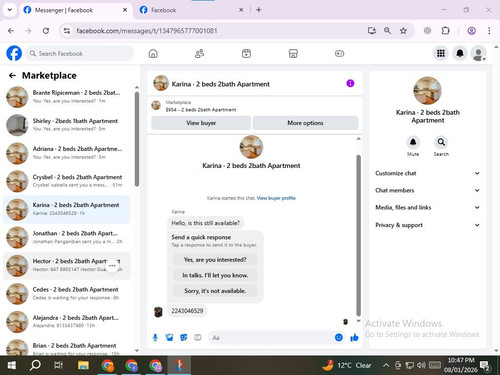Screen dimensions: 500x375
Task: Send quick reply Yes, are you interested?
Action: (x=215, y=259)
